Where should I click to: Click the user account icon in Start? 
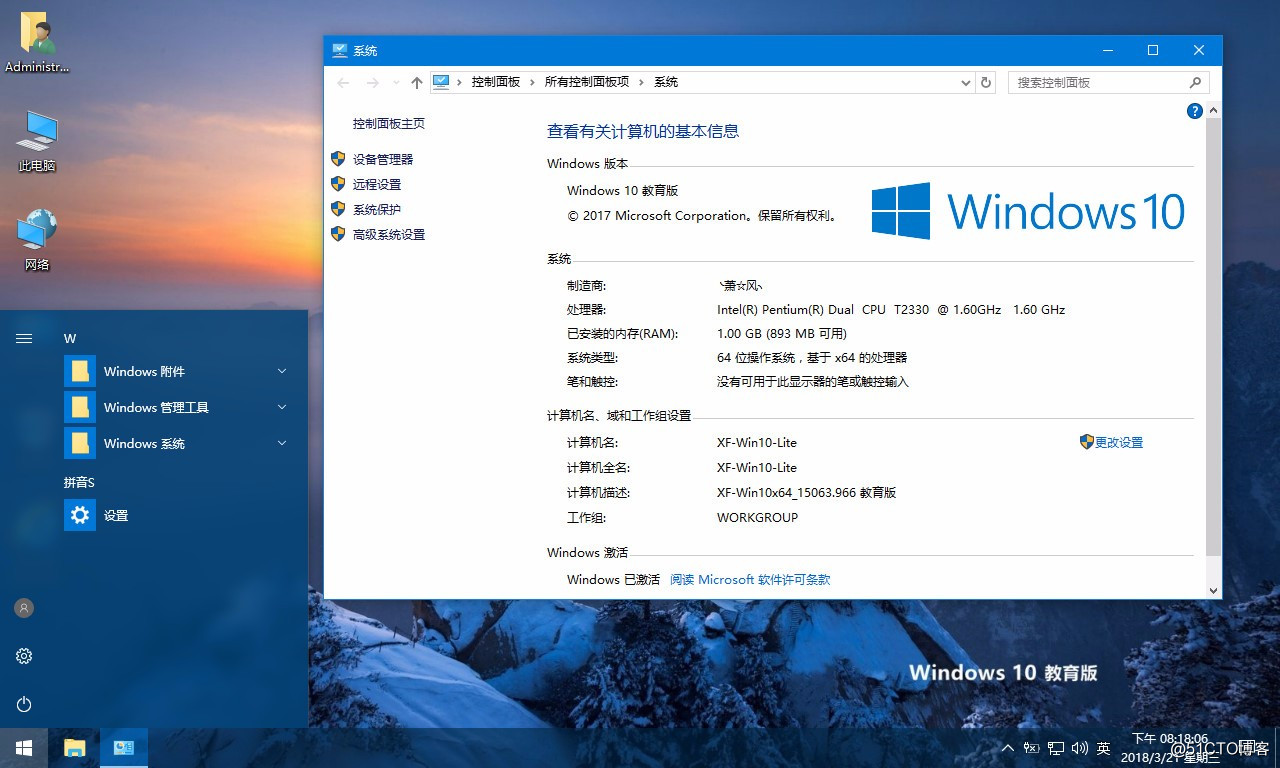24,607
